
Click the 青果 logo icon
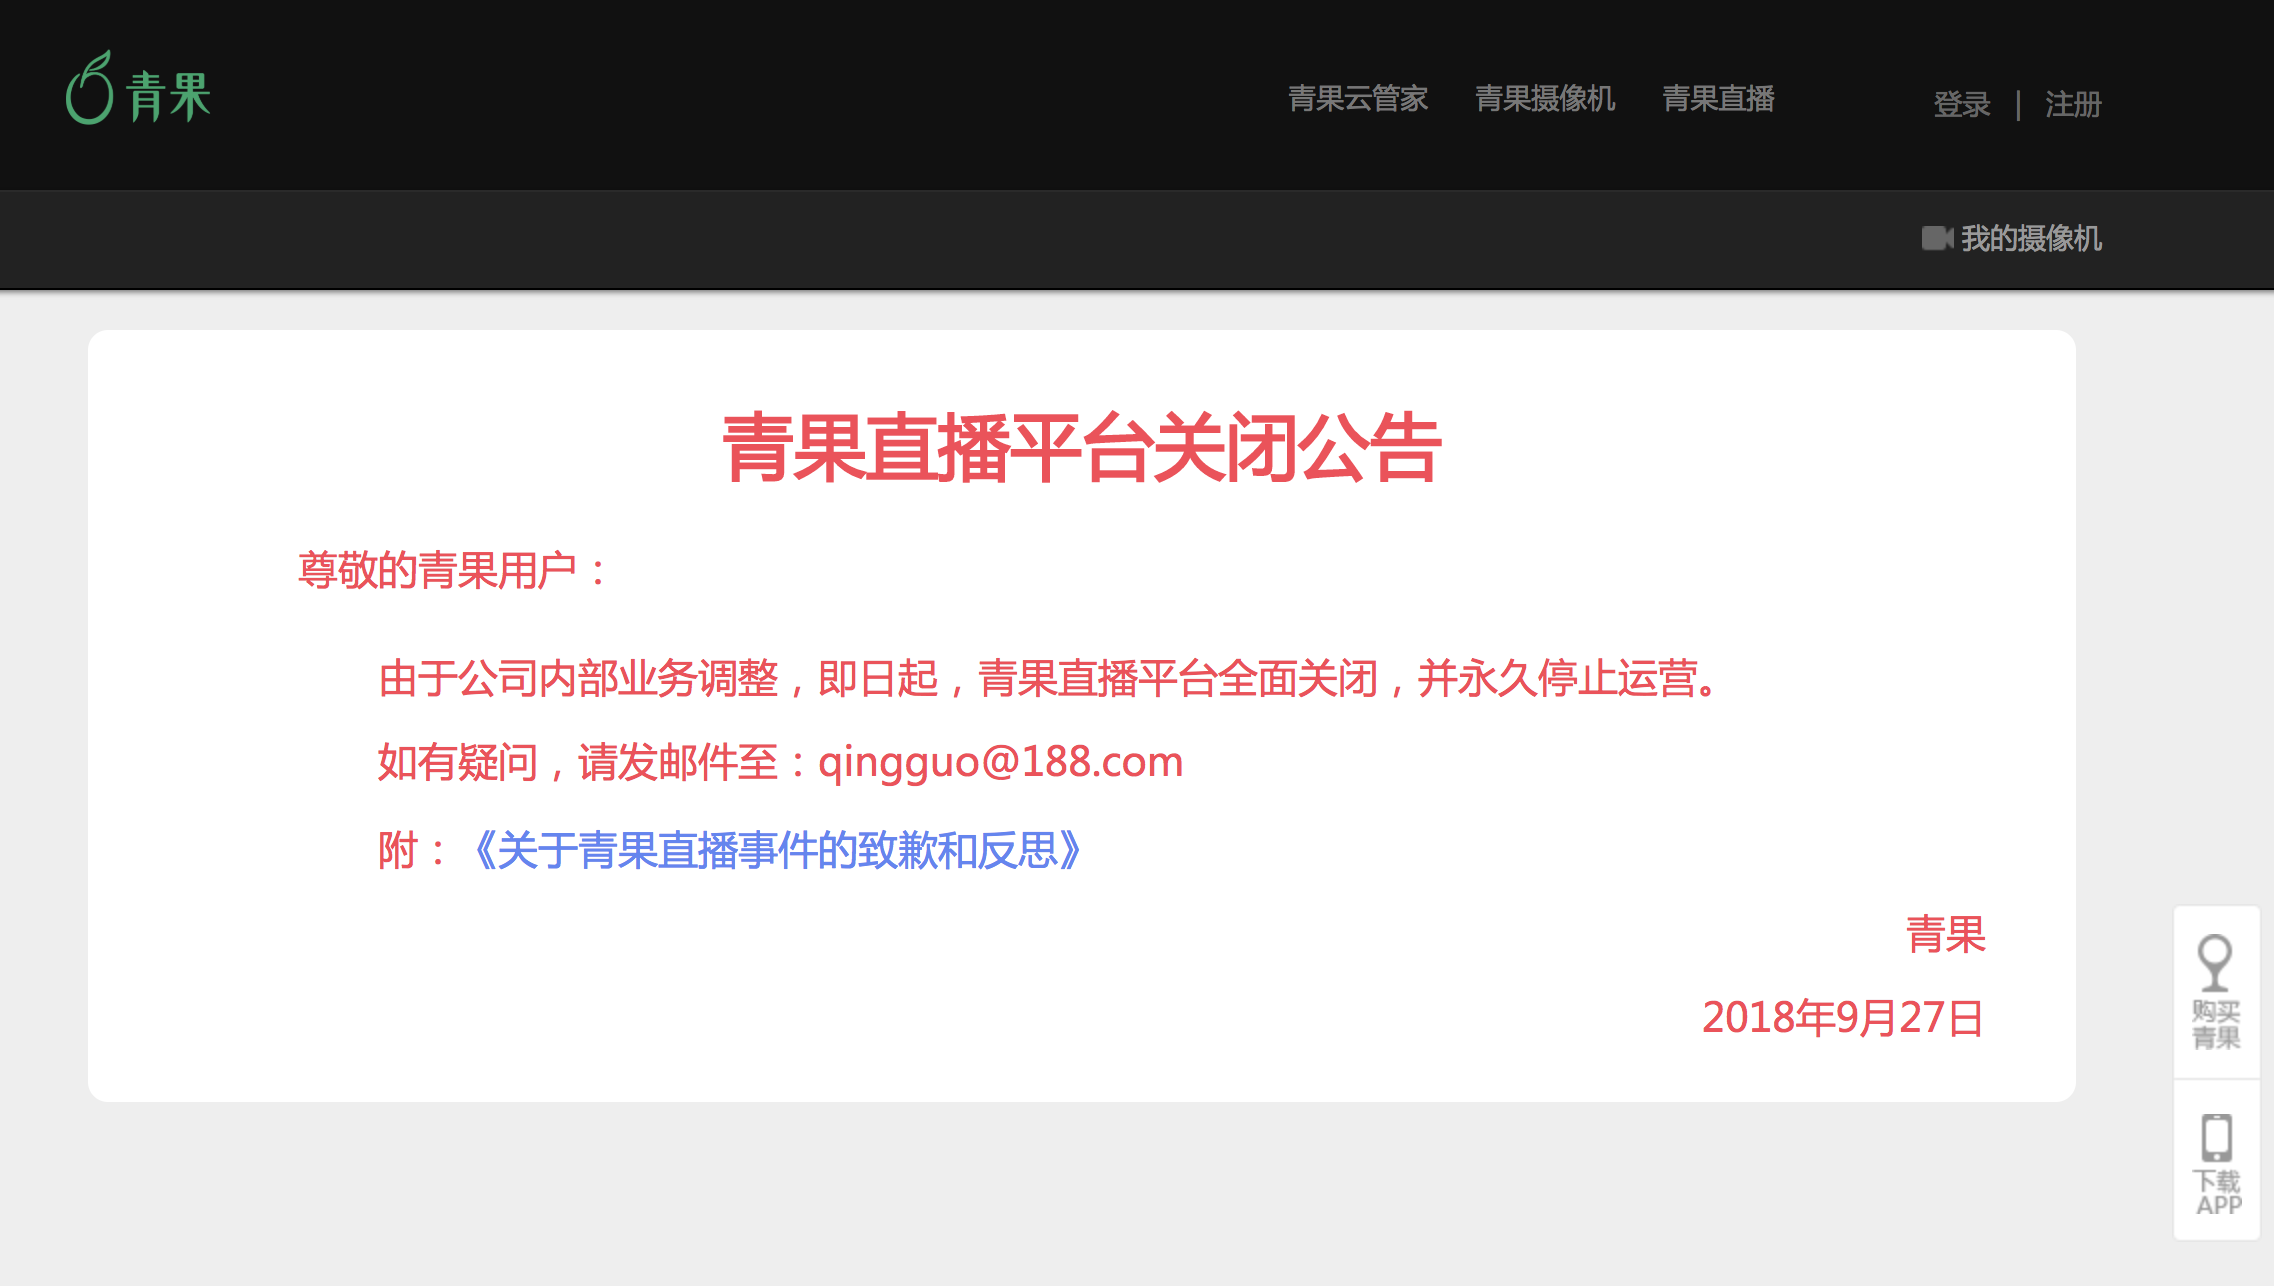pos(138,88)
